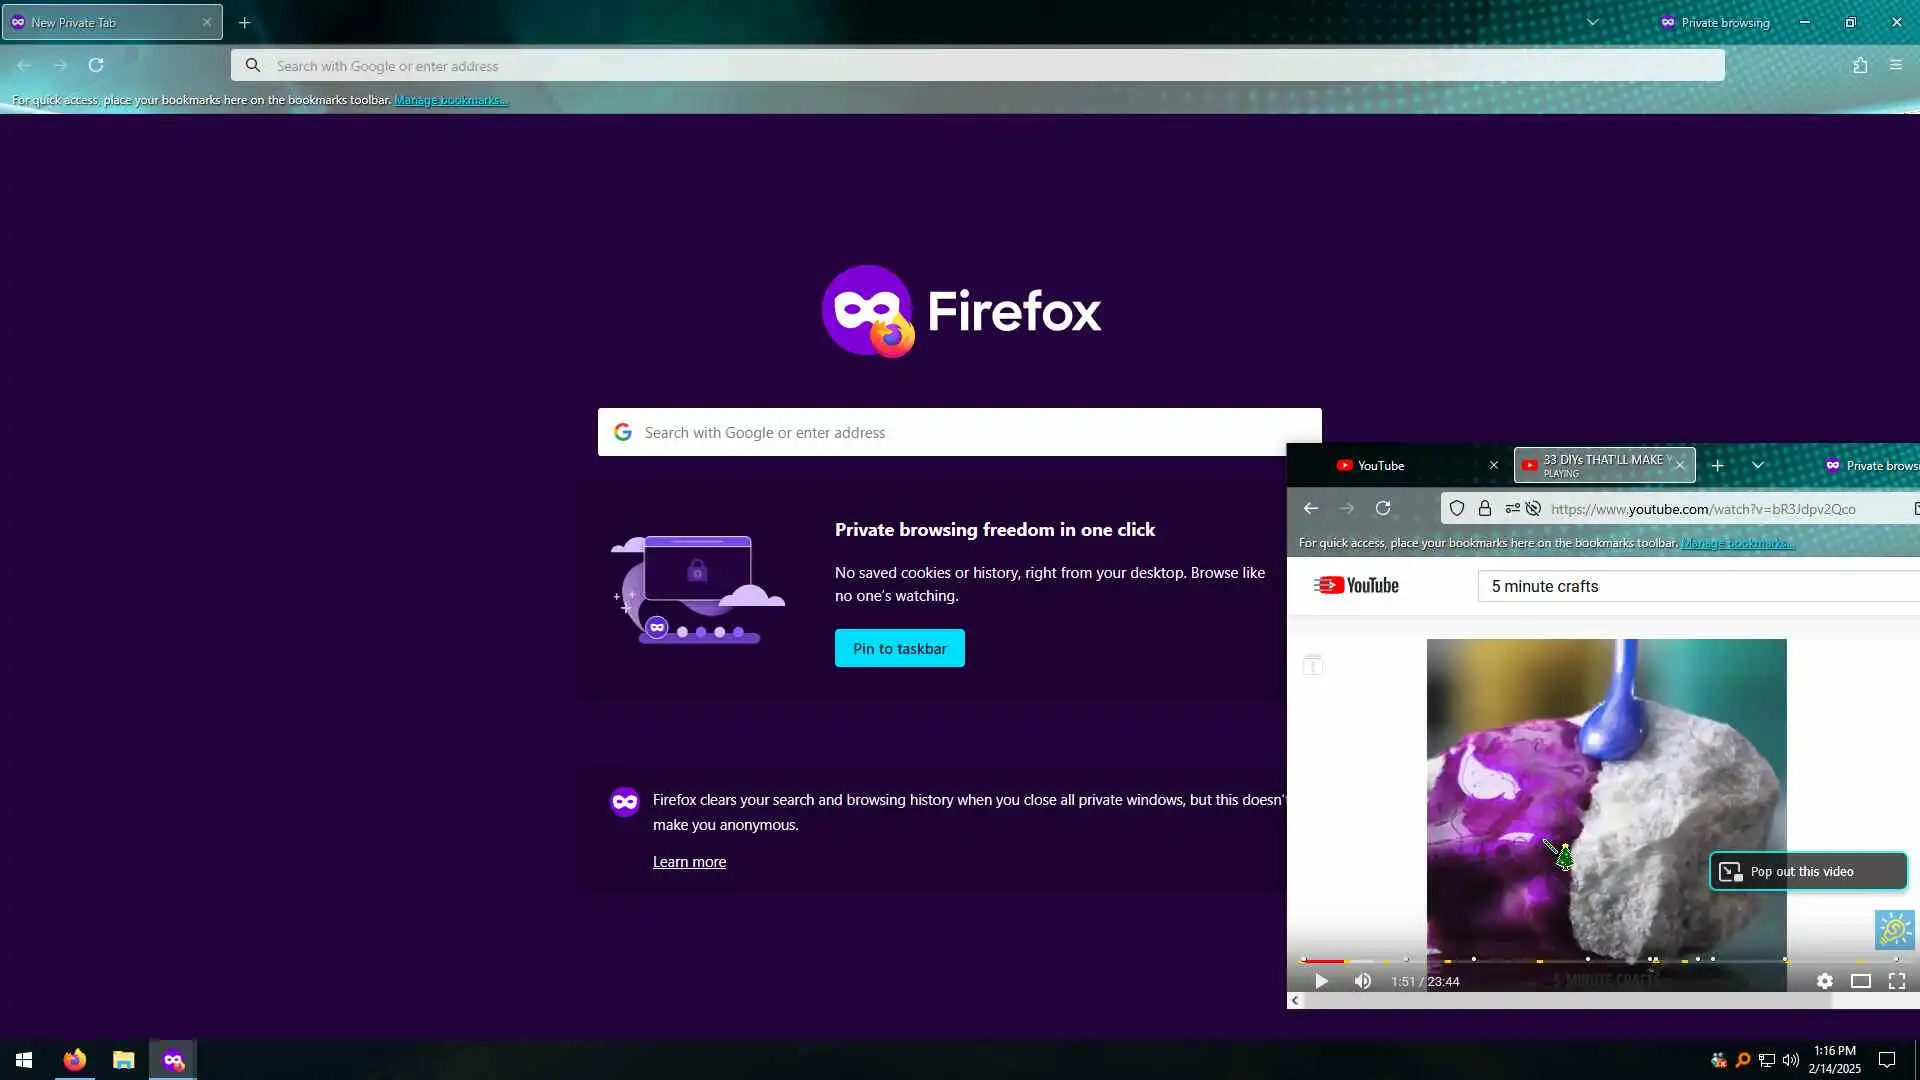Open Firefox extensions puzzle icon
The image size is (1920, 1080).
(x=1860, y=65)
